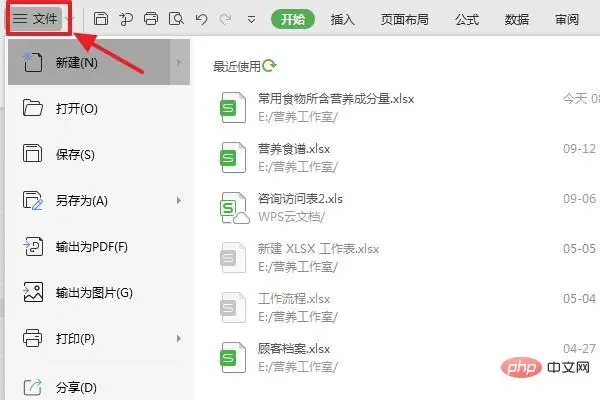Choose 打开(O) menu entry
Screen dimensions: 600x400
click(99, 109)
